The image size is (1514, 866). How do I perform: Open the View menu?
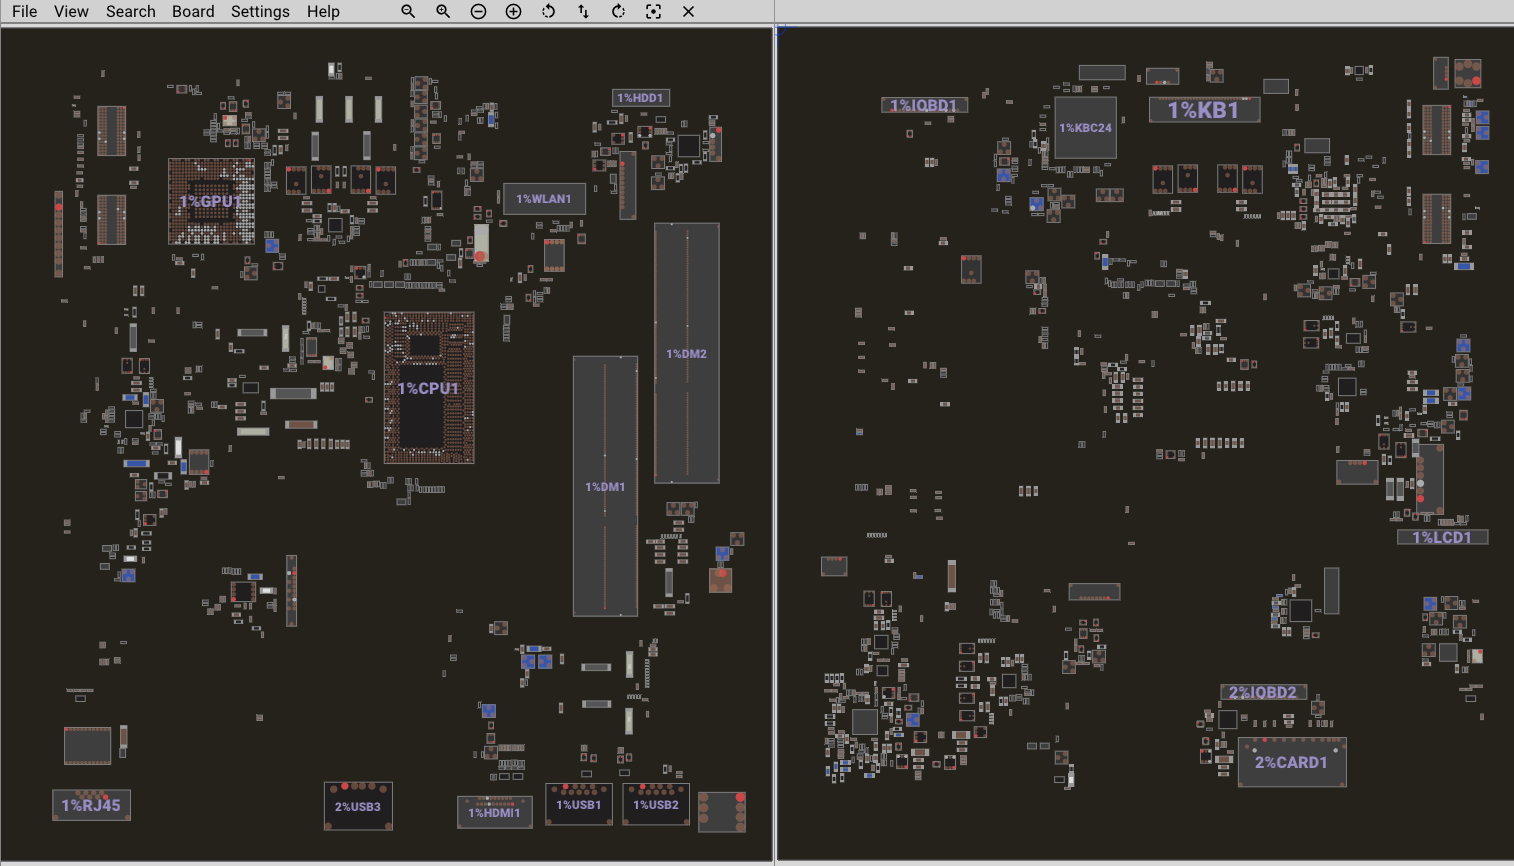click(x=71, y=11)
